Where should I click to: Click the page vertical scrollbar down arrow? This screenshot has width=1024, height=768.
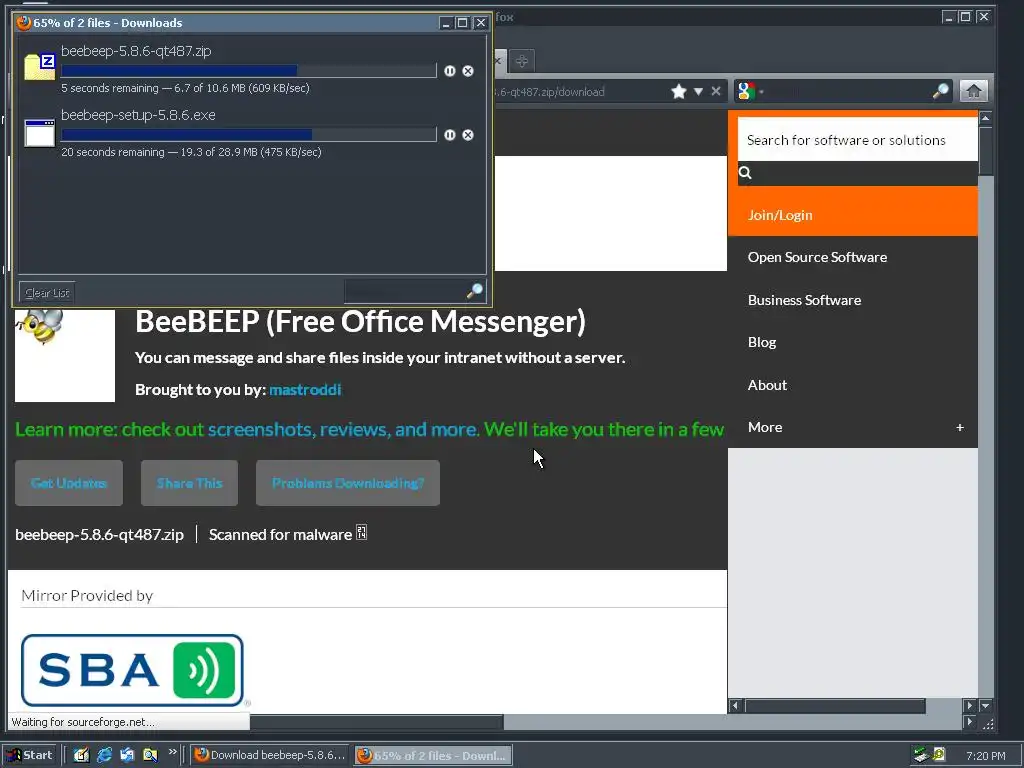(985, 705)
